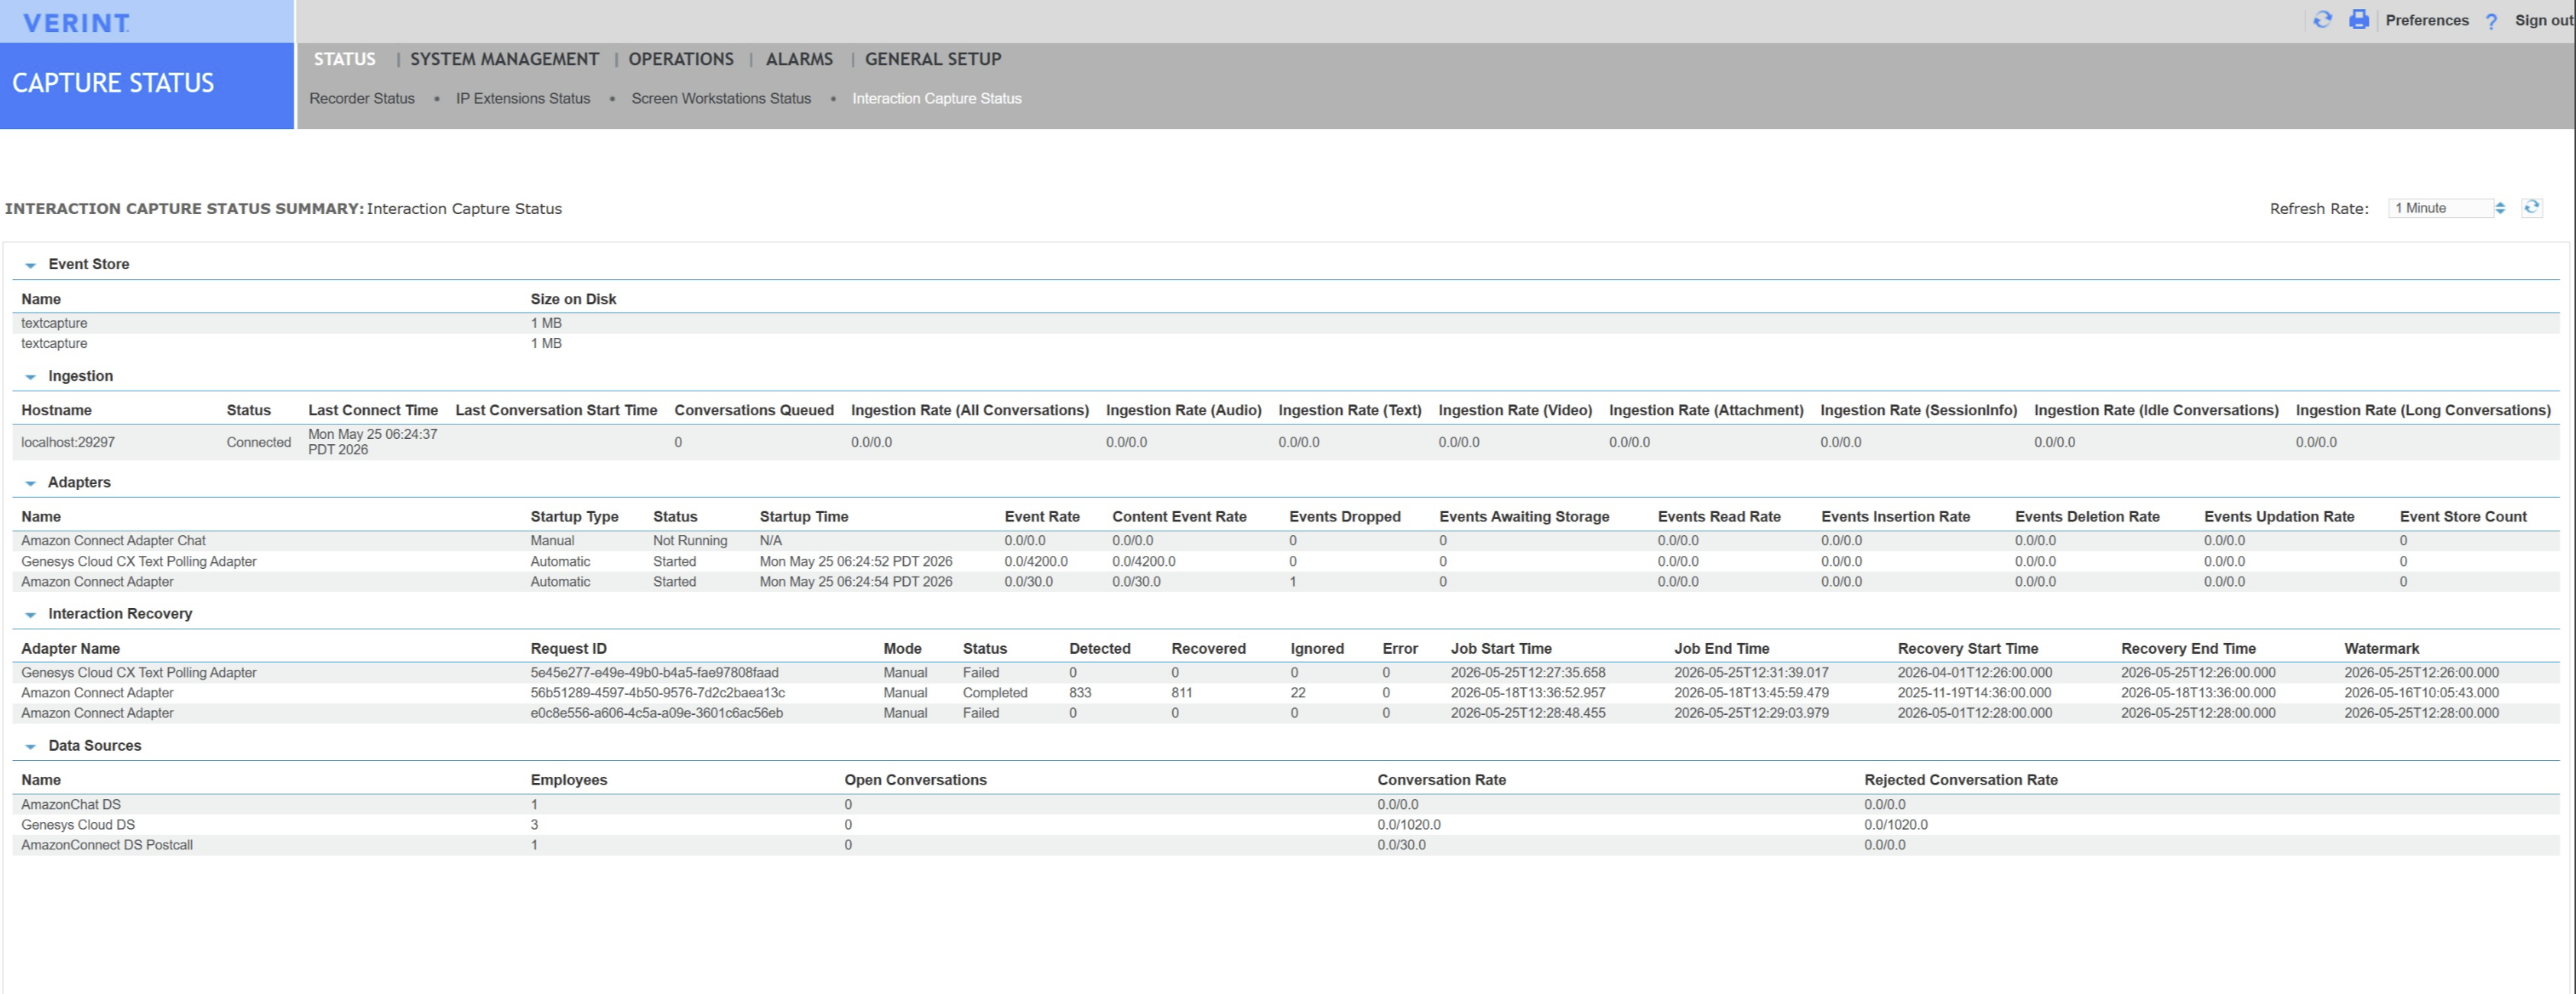Click Ingestion Rate (Attachment) header
Viewport: 2576px width, 994px height.
(1706, 410)
